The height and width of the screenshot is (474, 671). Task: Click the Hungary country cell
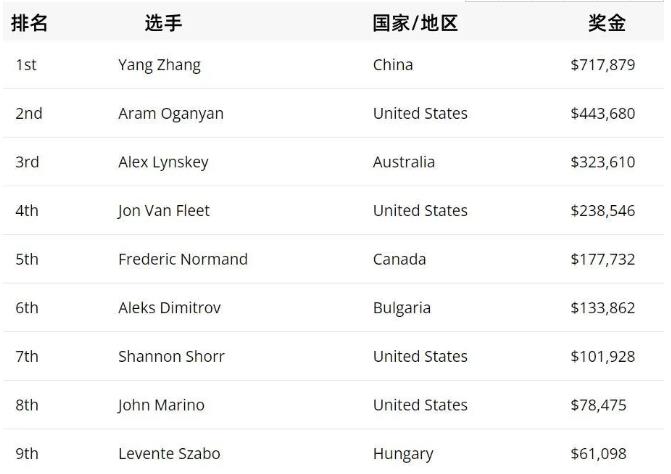coord(403,454)
